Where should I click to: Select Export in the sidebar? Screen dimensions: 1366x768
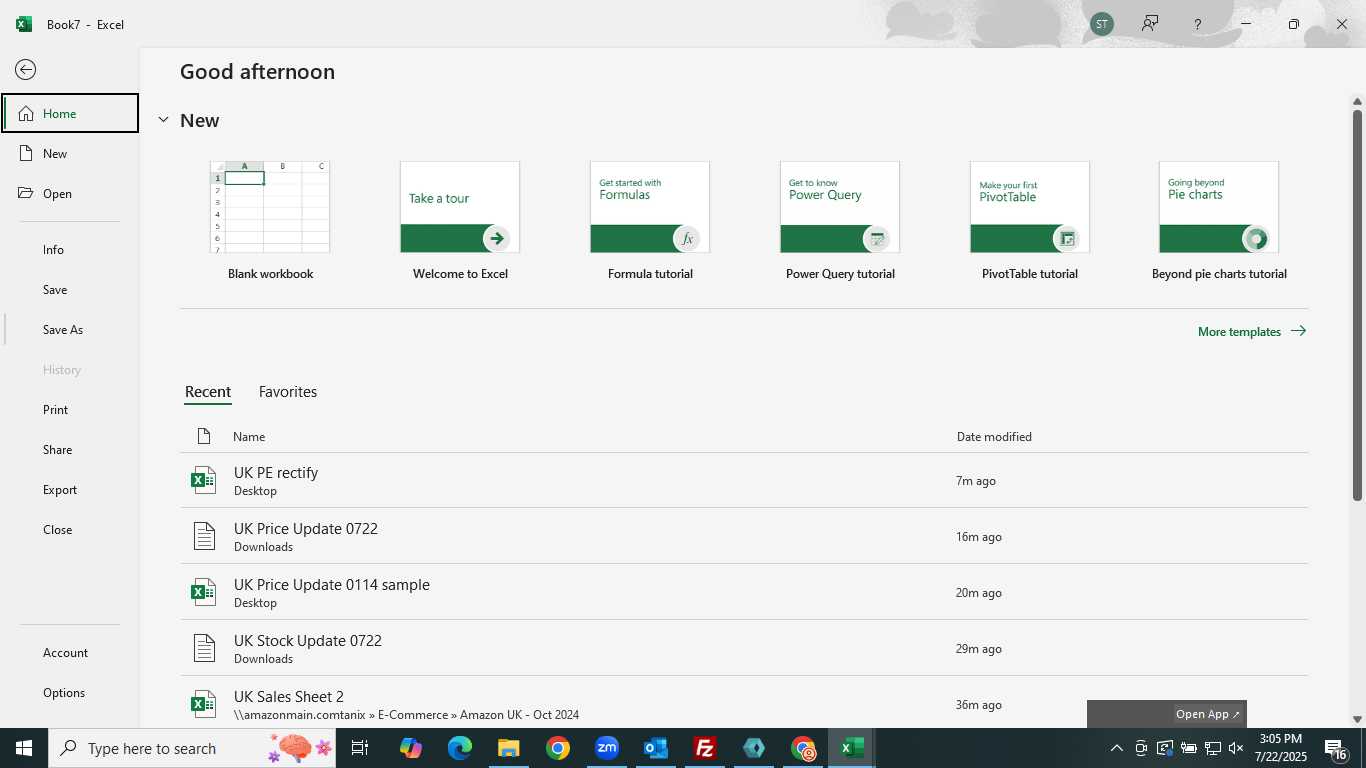tap(70, 489)
